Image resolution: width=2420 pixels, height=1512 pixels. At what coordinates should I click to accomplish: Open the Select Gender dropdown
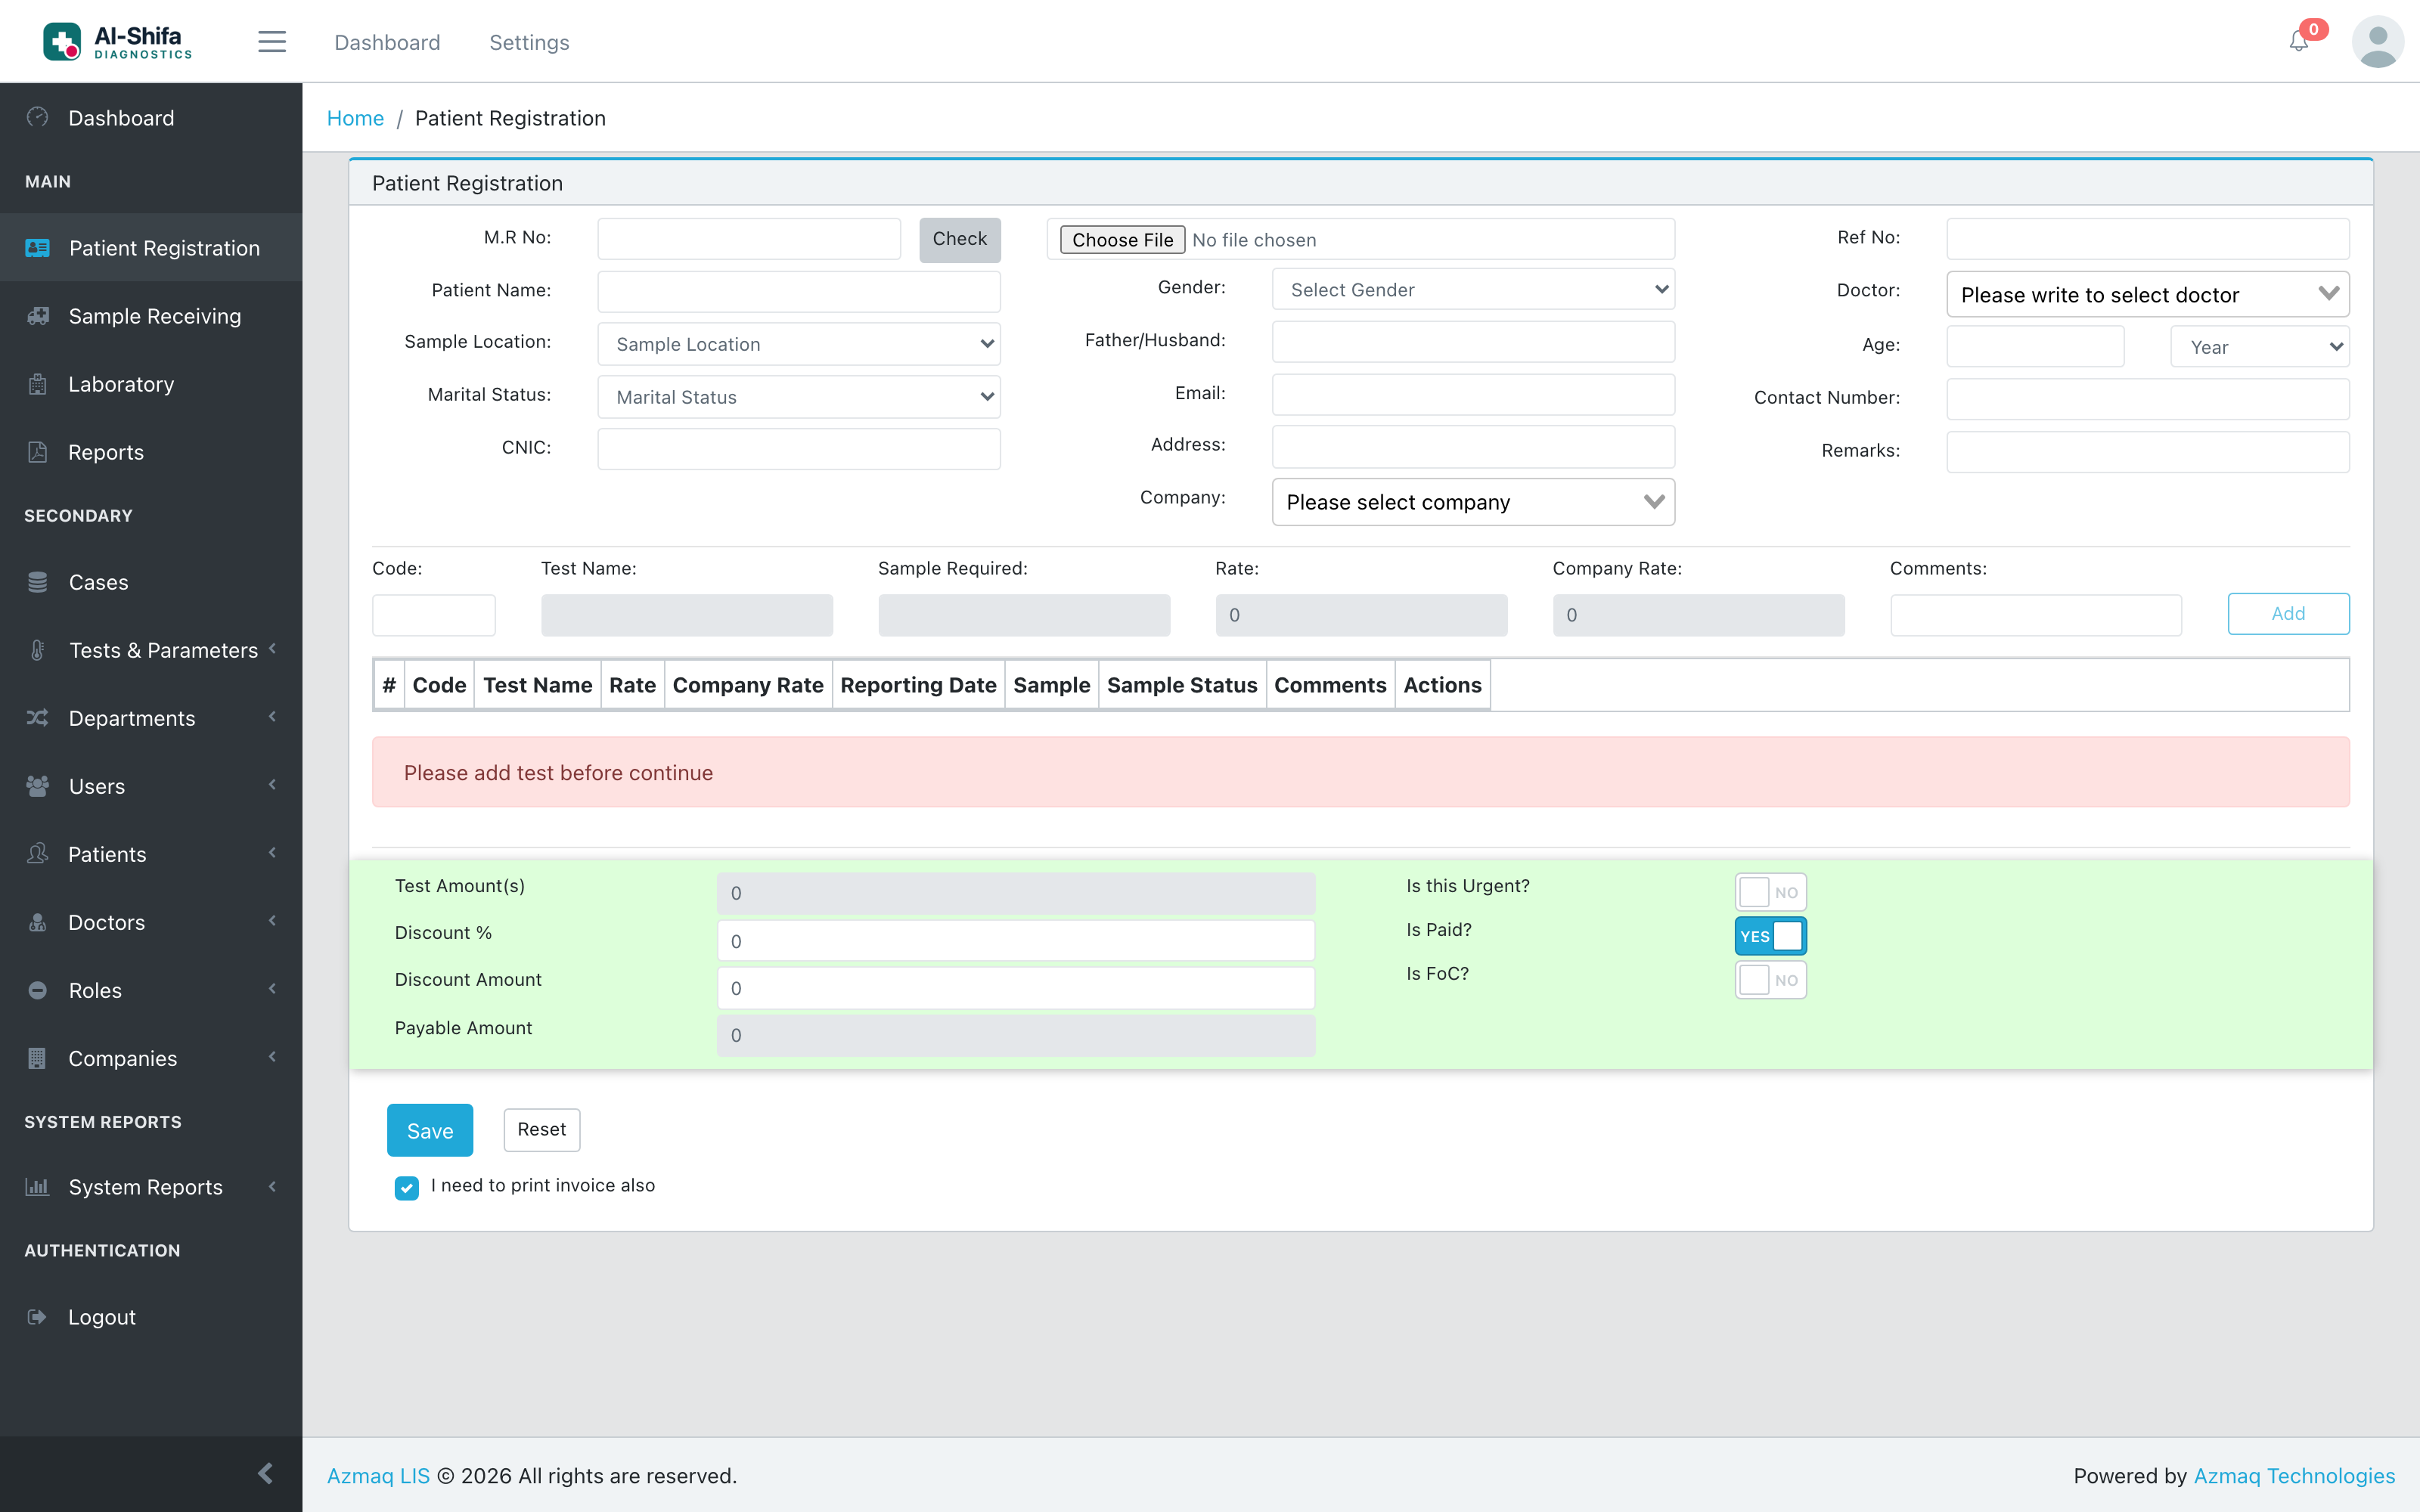pos(1473,289)
